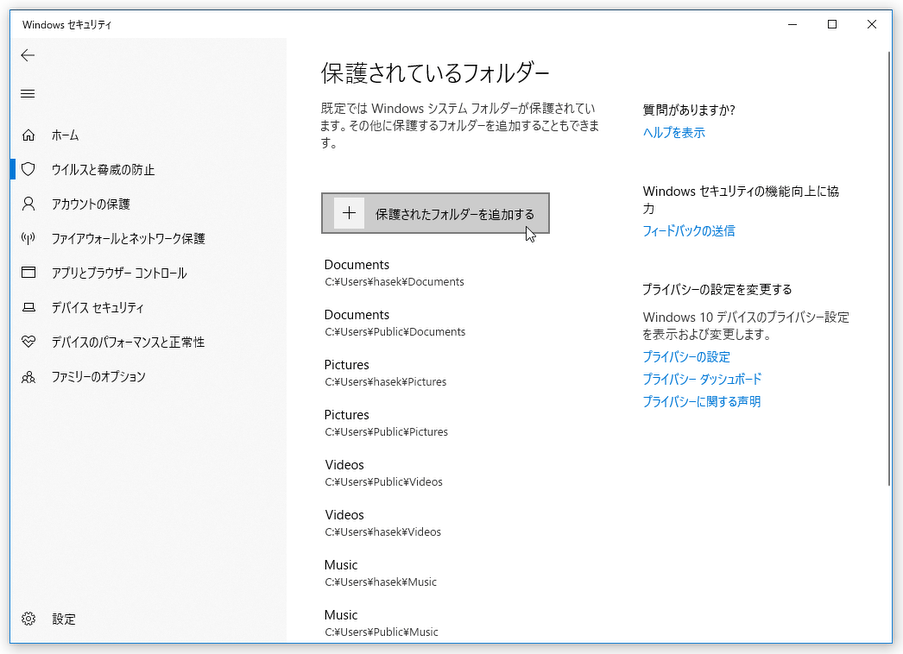
Task: Go back using the back arrow
Action: 28,55
